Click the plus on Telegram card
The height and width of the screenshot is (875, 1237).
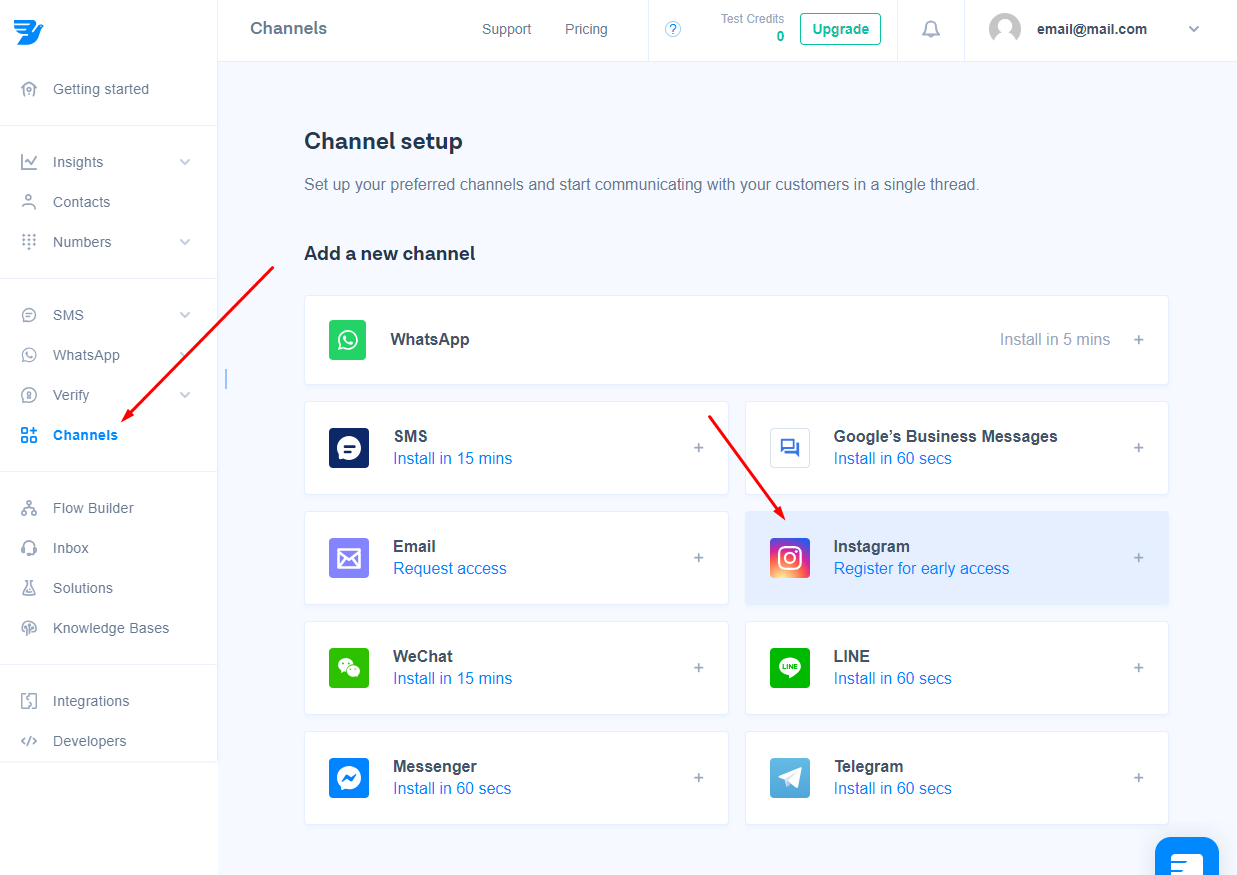point(1139,778)
